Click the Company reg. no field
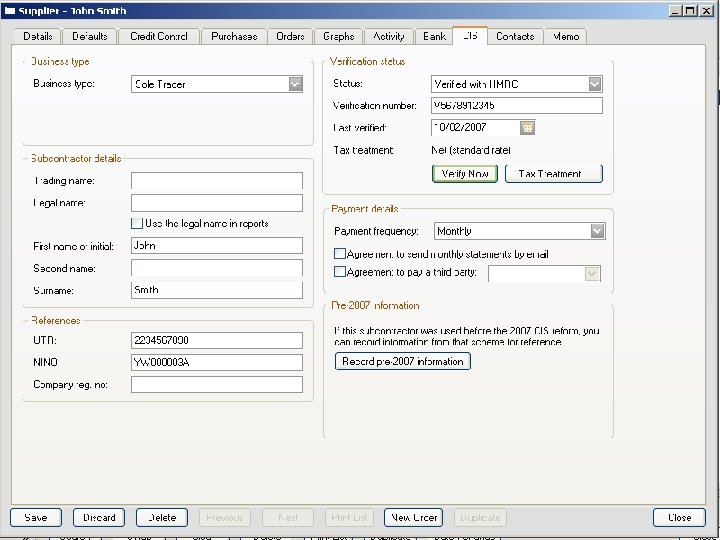Viewport: 720px width, 540px height. tap(217, 384)
